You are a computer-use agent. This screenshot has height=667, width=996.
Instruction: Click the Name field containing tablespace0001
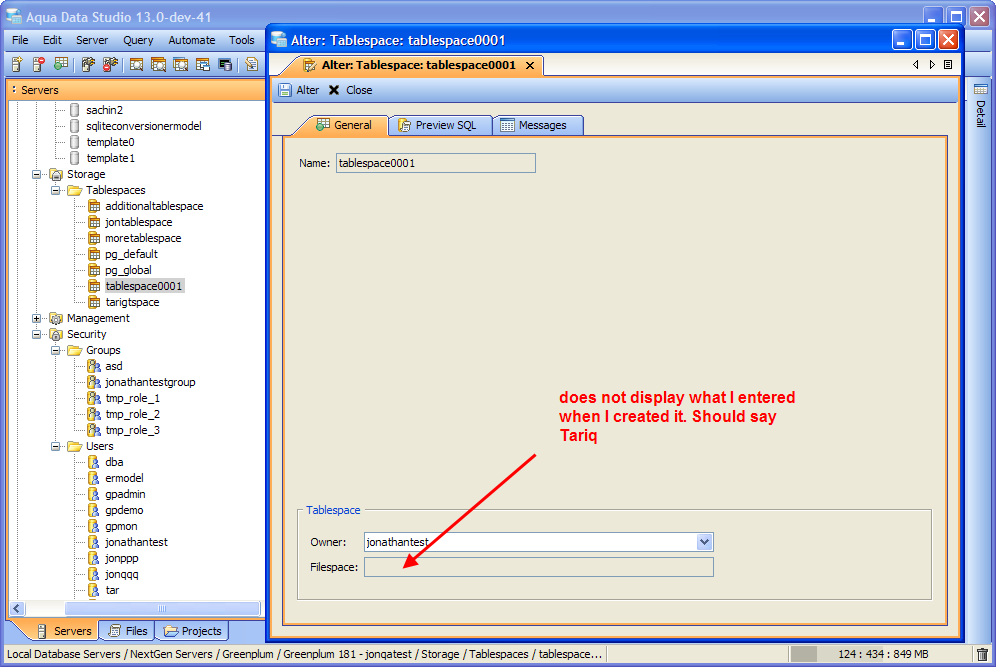pyautogui.click(x=436, y=163)
